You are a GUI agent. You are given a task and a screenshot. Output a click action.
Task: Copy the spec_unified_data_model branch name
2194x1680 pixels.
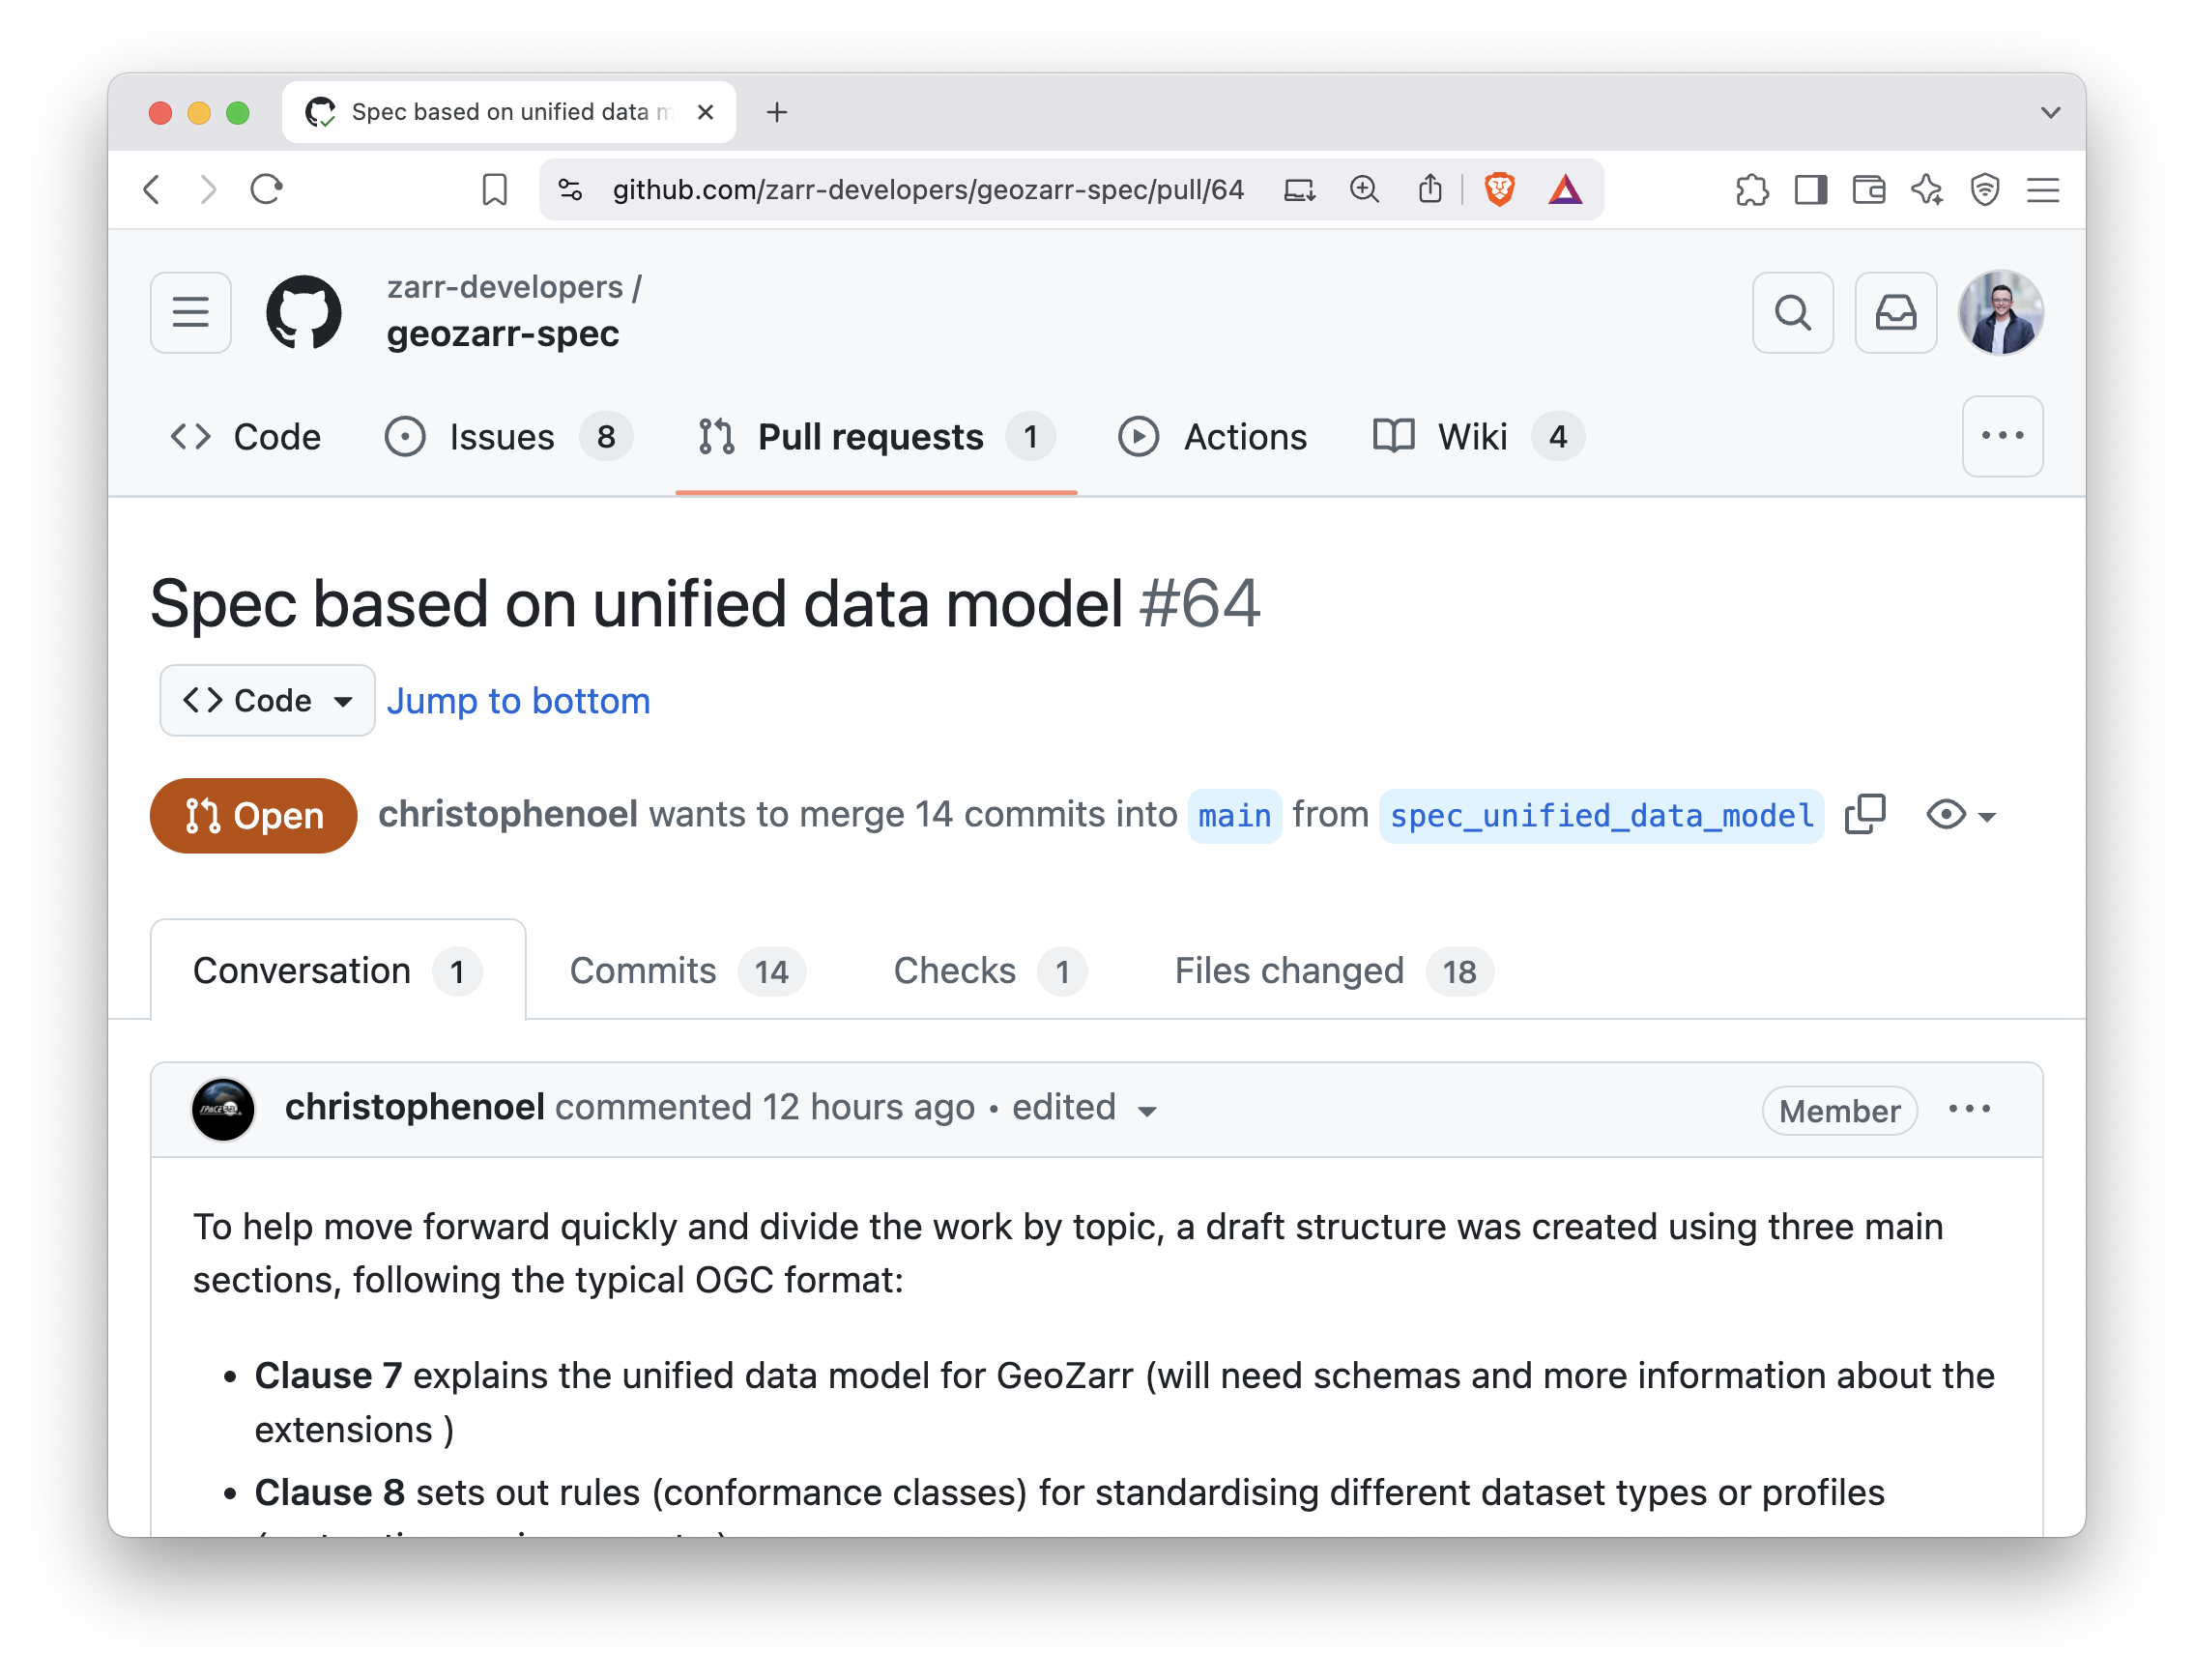(x=1865, y=815)
